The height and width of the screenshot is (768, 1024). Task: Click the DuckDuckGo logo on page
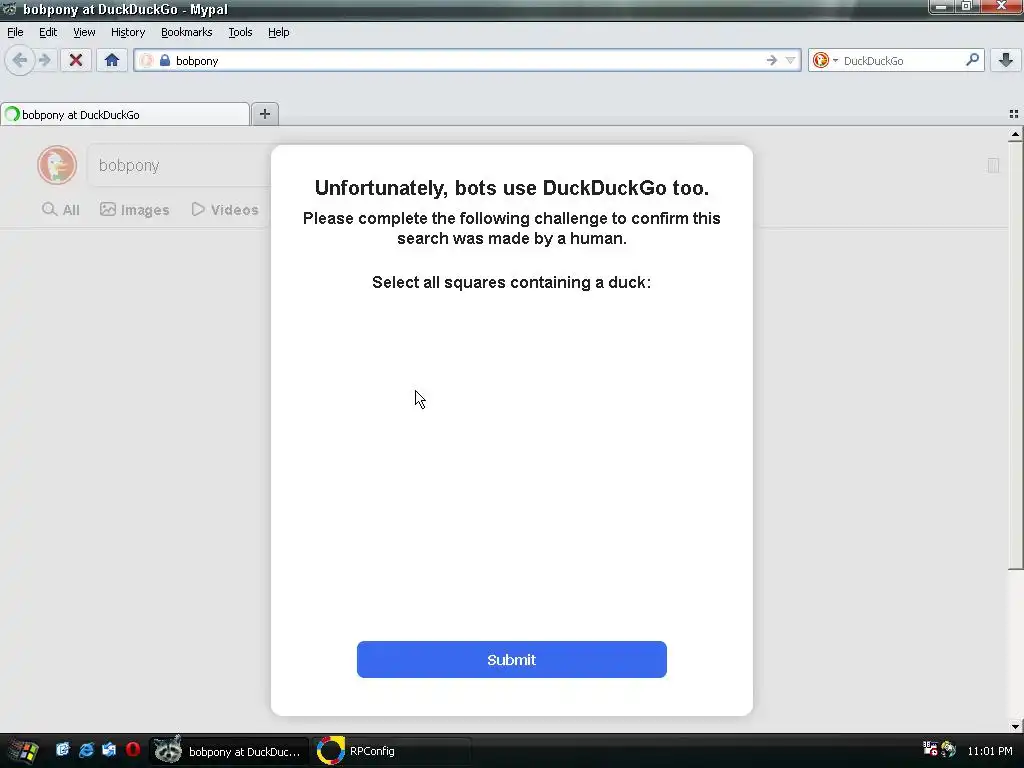(57, 165)
